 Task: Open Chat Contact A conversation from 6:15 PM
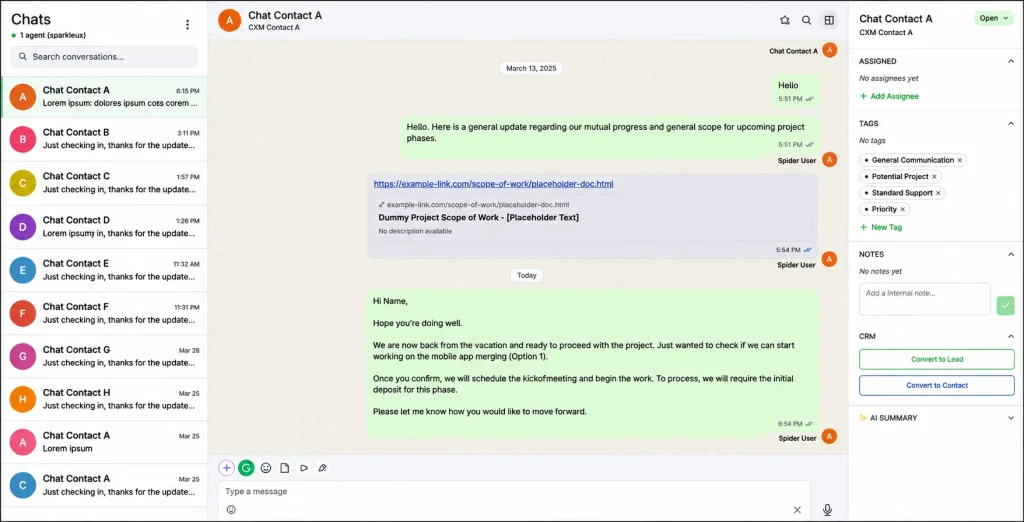tap(104, 97)
